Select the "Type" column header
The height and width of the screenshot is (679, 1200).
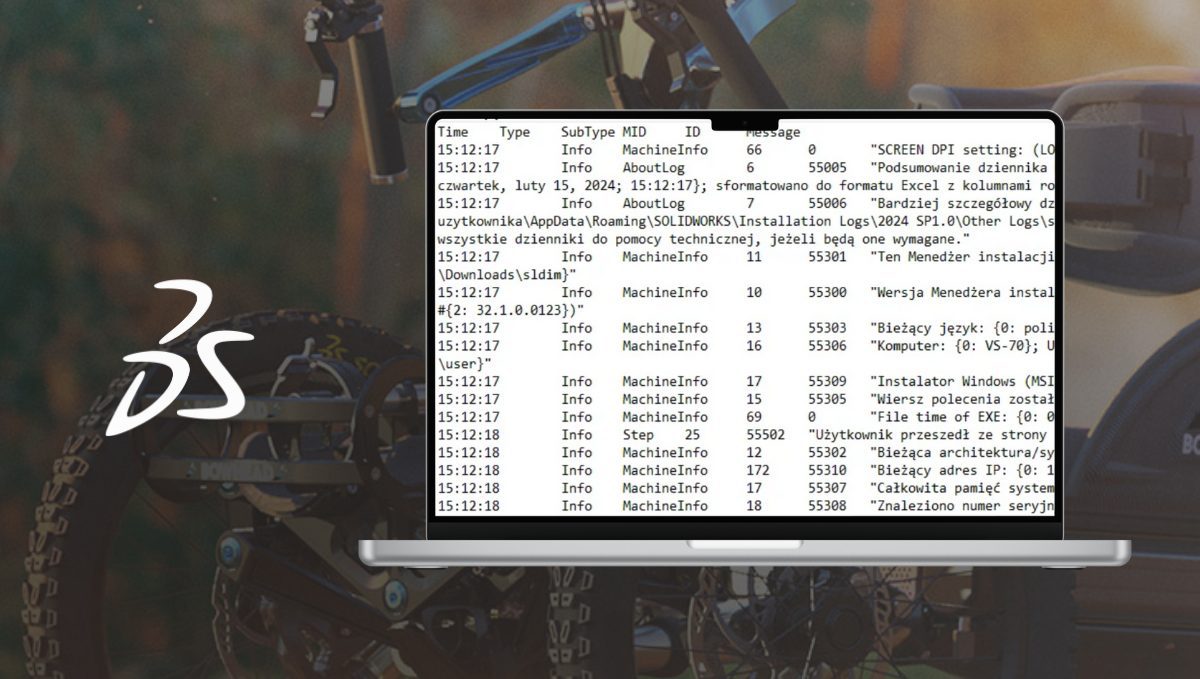point(515,132)
